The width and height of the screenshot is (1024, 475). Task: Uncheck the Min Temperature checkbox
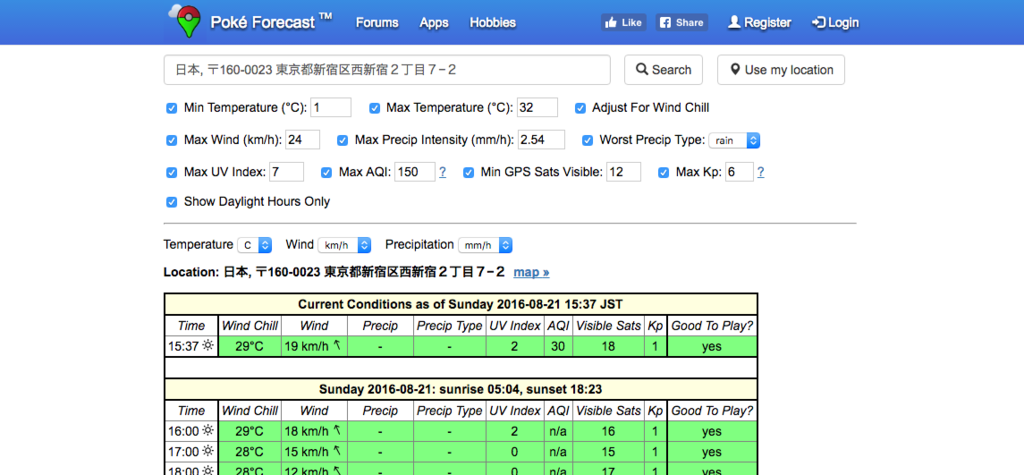(x=172, y=108)
